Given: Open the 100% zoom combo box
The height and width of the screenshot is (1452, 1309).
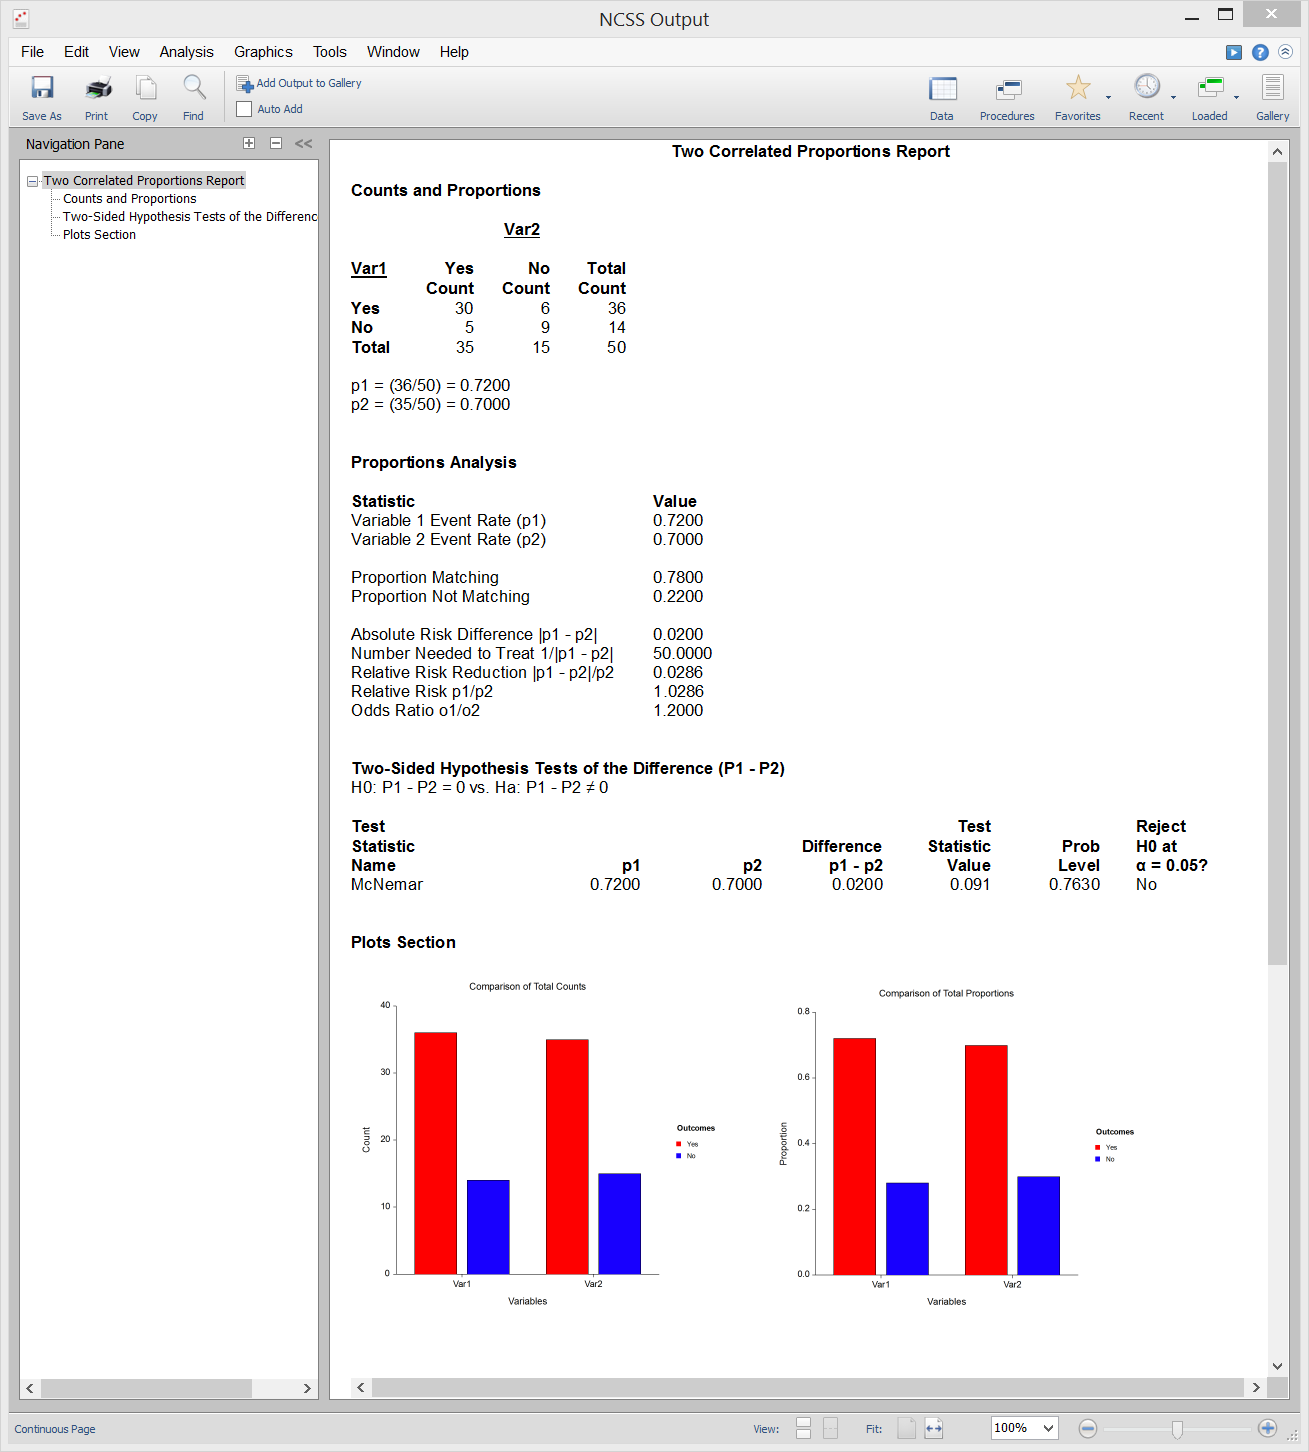Looking at the screenshot, I should tap(1024, 1428).
